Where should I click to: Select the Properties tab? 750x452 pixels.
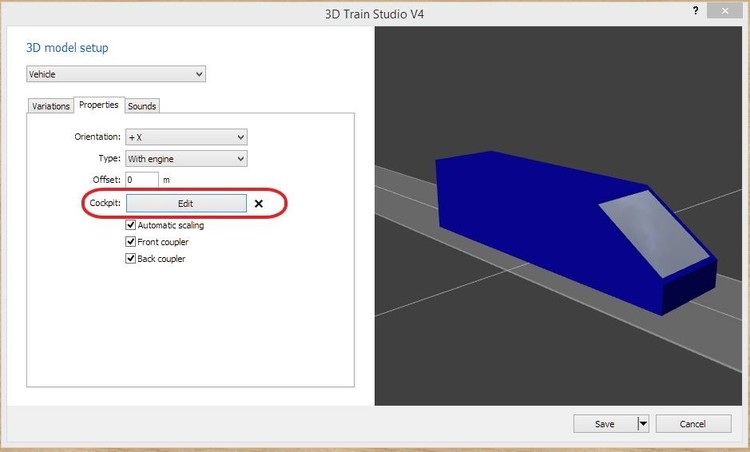[99, 105]
